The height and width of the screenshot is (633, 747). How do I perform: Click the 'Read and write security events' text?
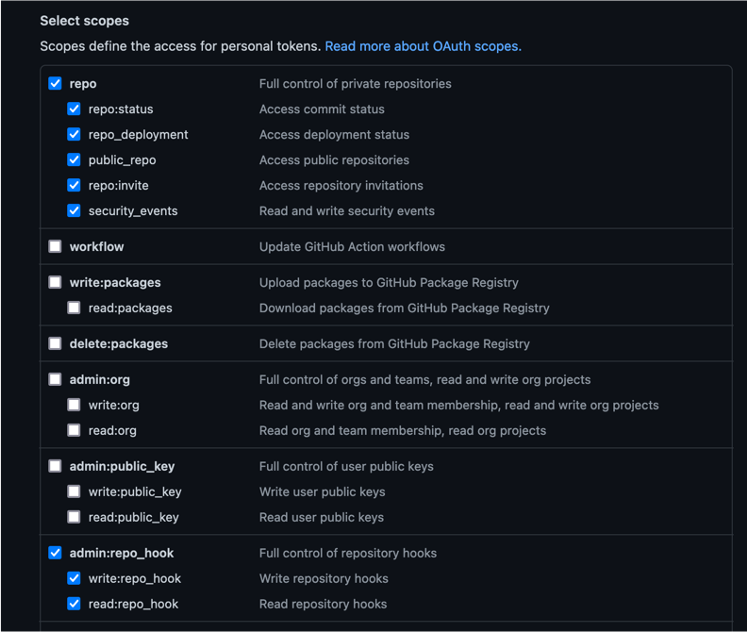coord(347,211)
